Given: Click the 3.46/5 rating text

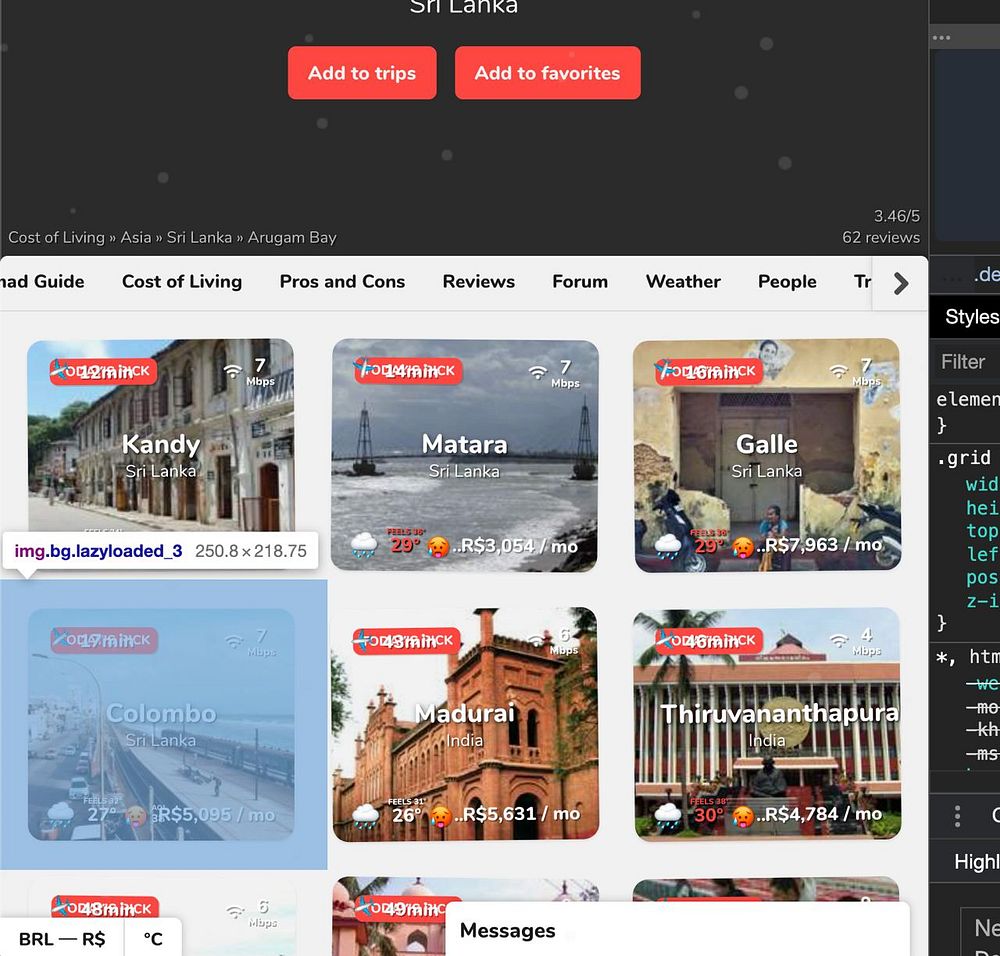Looking at the screenshot, I should click(x=897, y=216).
